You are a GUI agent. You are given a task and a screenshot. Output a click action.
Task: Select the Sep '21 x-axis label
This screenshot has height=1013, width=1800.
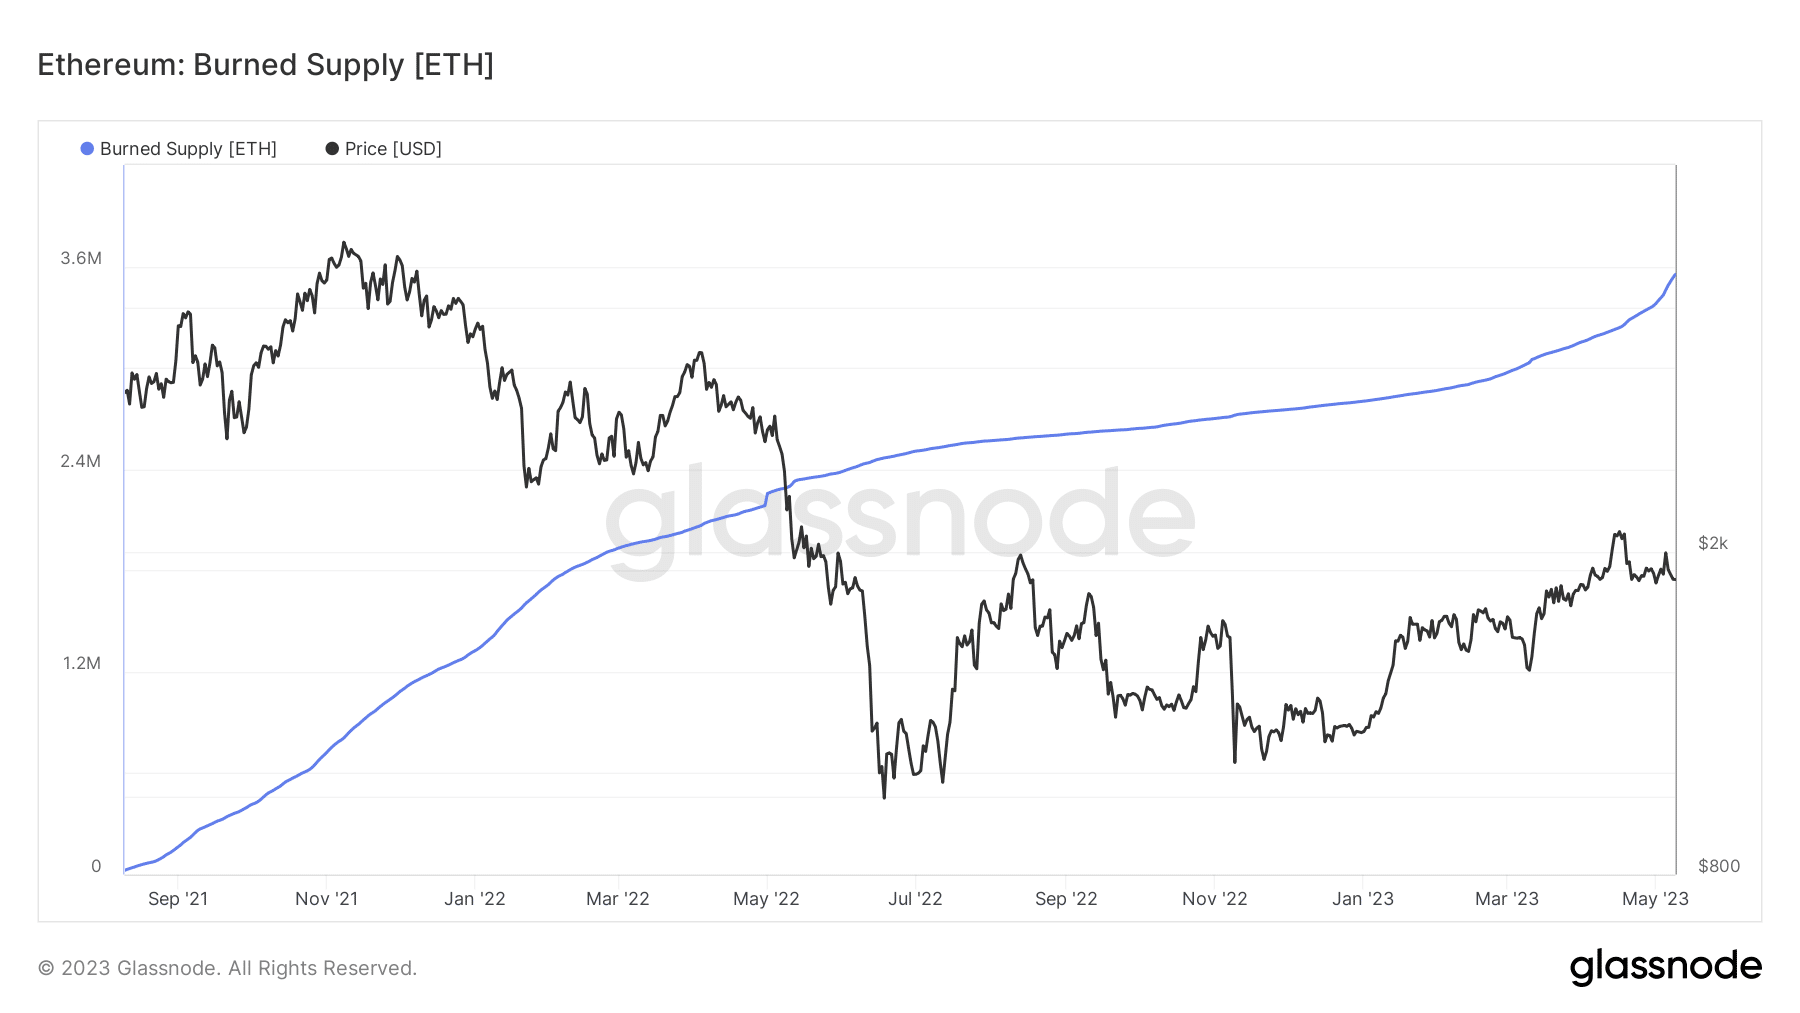[x=178, y=899]
